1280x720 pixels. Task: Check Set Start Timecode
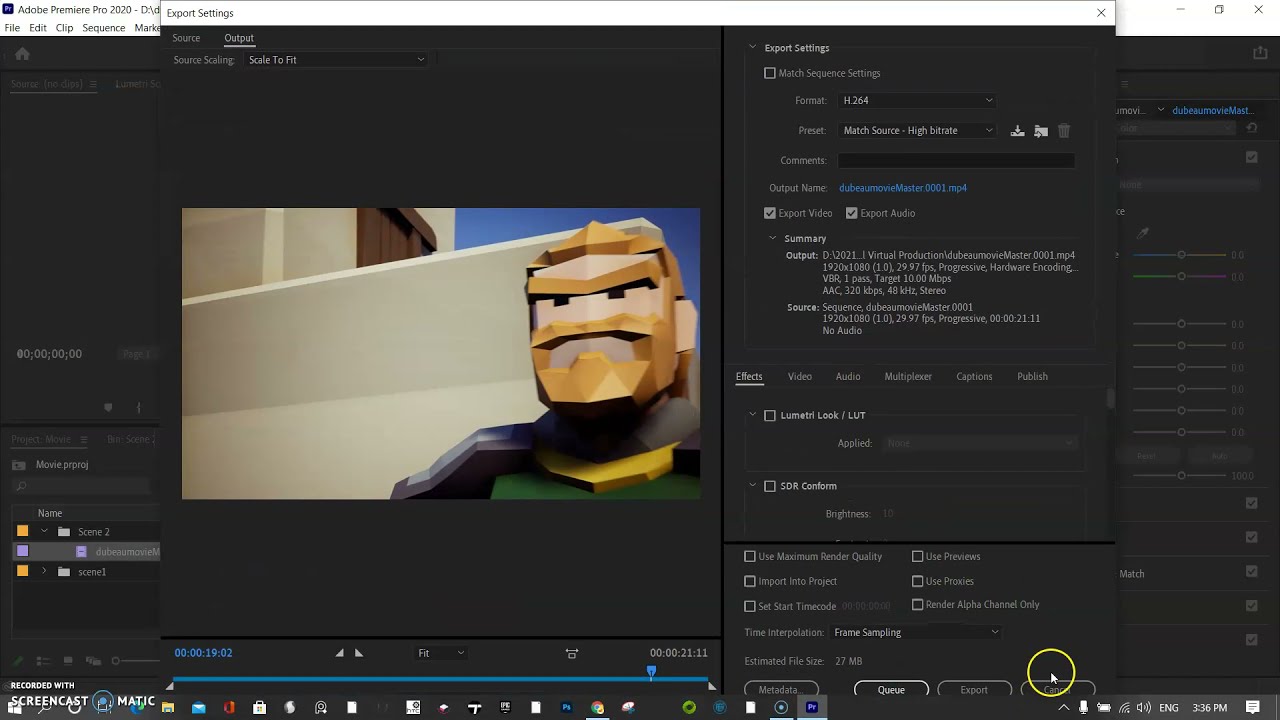[750, 606]
